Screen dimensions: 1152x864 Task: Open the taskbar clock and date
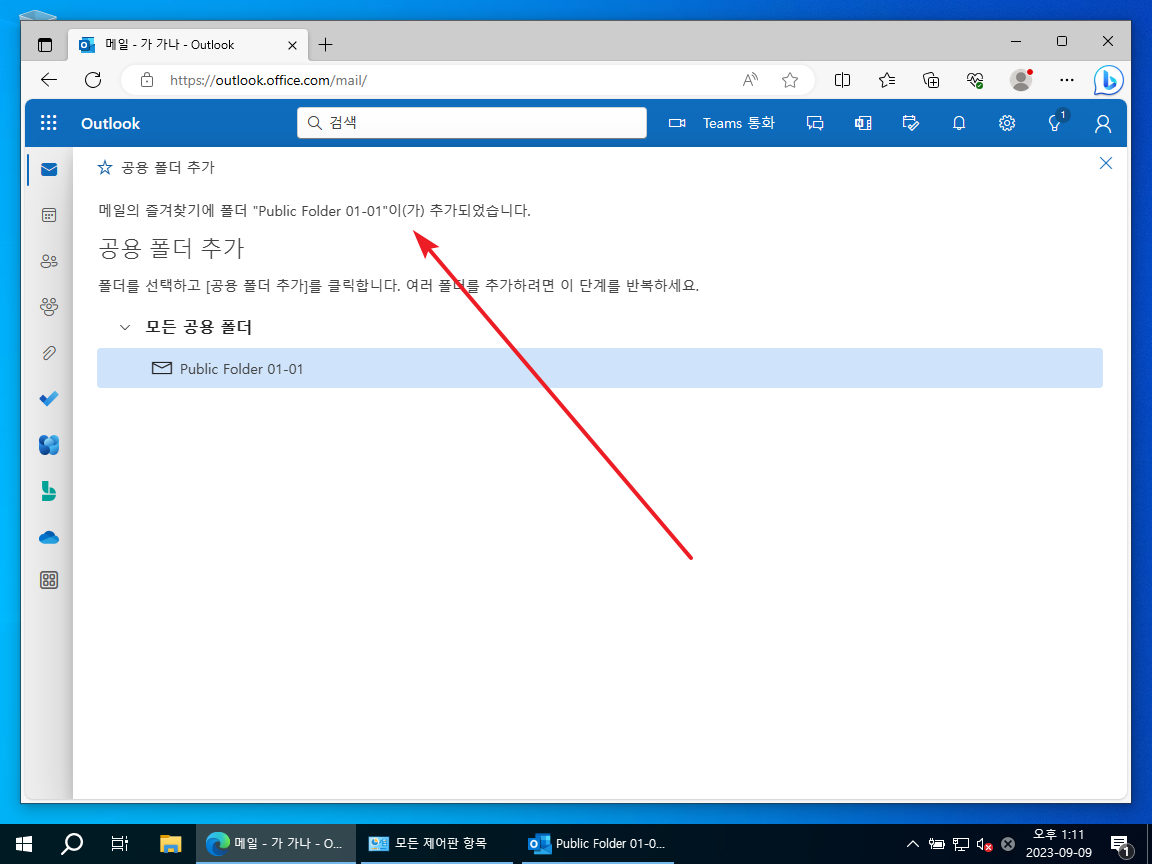(1059, 843)
